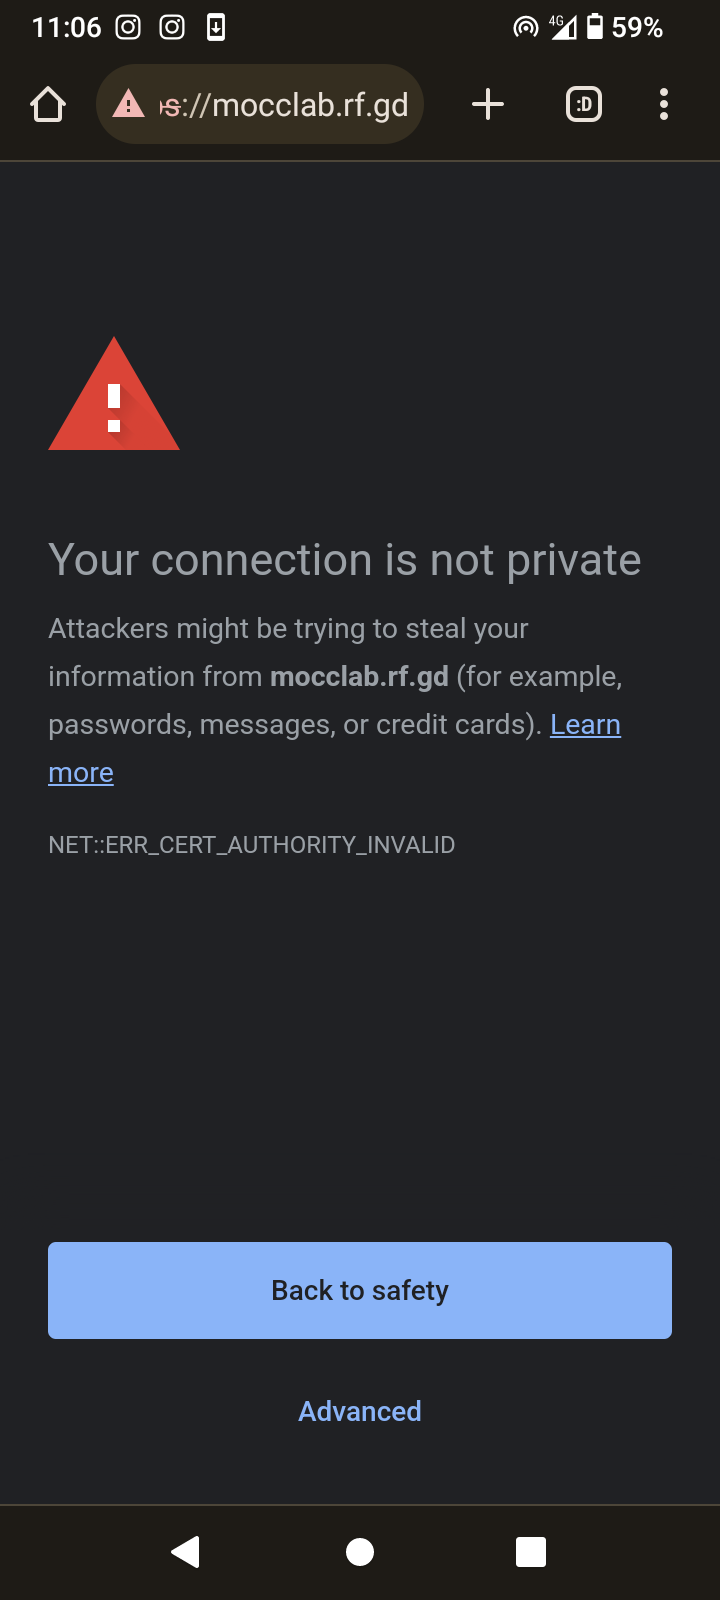
Task: Open a new tab with the plus icon
Action: coord(488,104)
